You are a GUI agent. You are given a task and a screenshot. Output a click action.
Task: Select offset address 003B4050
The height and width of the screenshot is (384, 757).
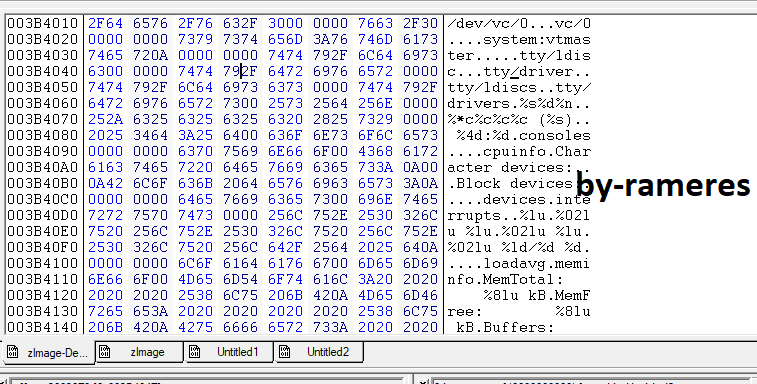pos(42,87)
